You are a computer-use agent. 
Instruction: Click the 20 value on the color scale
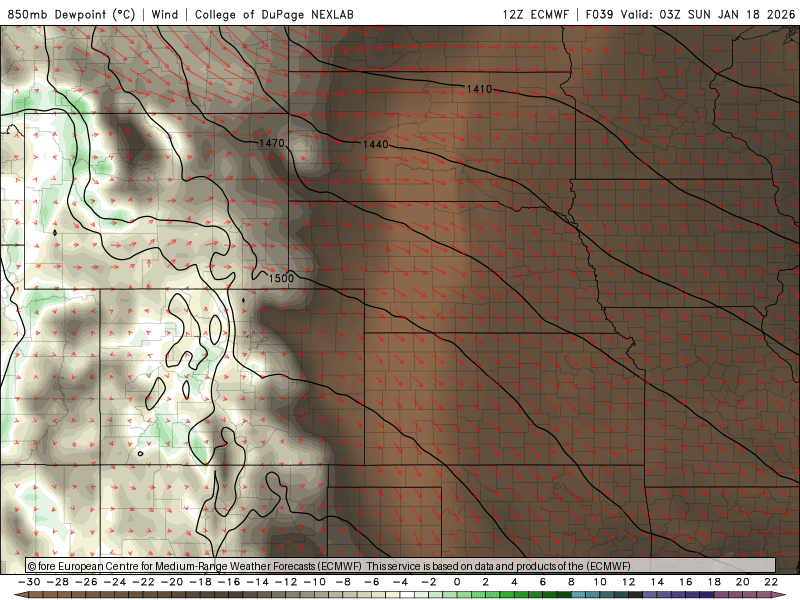(743, 582)
